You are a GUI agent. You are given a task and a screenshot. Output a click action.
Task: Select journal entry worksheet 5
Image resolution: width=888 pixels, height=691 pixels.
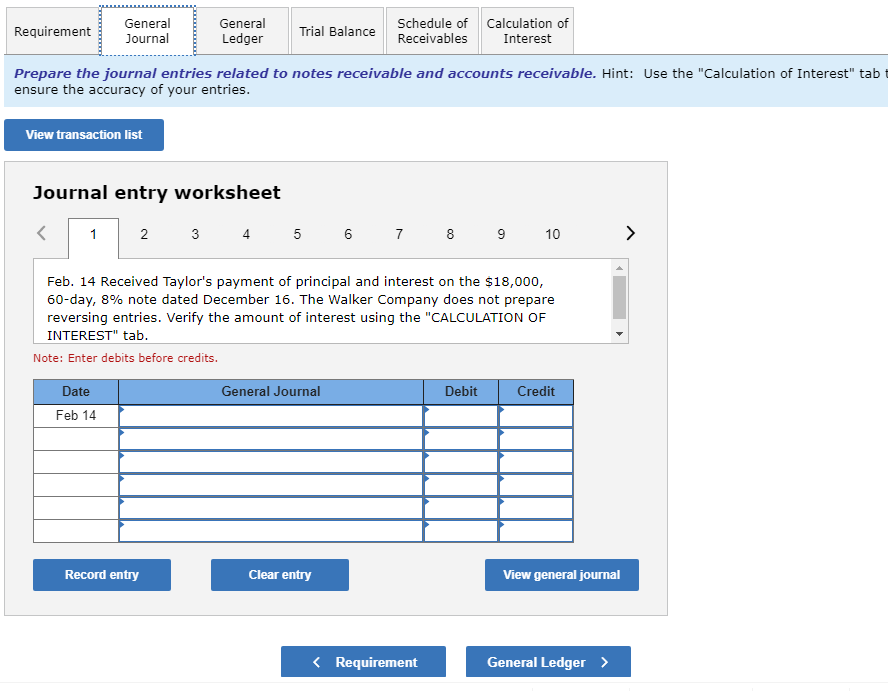click(297, 234)
